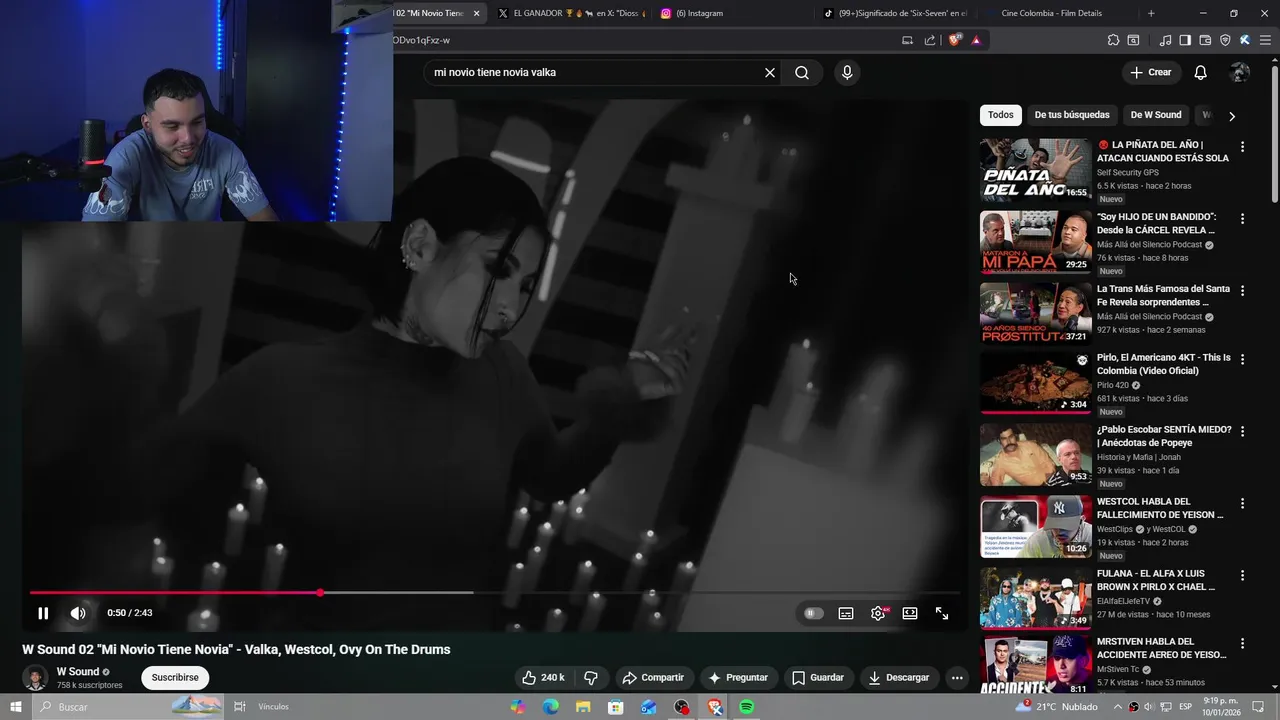Select the Todos filter chip
This screenshot has height=720, width=1280.
[x=1001, y=115]
